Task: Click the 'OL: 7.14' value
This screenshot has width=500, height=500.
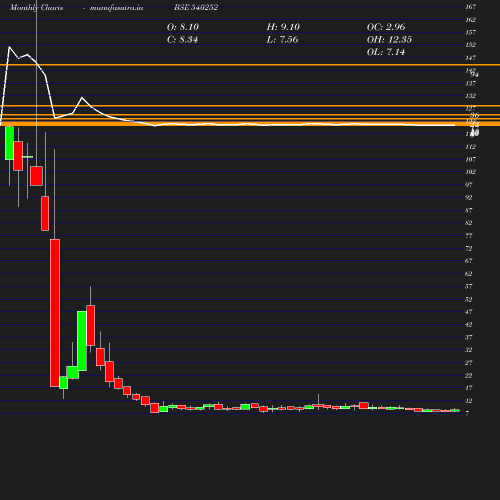Action: pos(386,52)
